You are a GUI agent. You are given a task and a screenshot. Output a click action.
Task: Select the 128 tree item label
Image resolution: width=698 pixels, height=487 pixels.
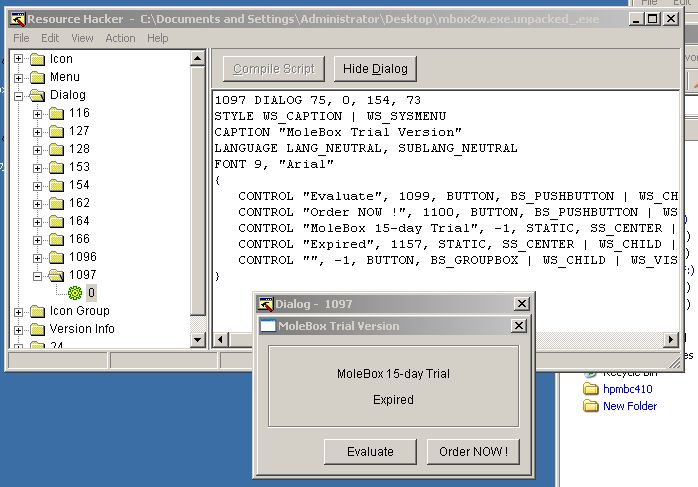click(x=79, y=149)
